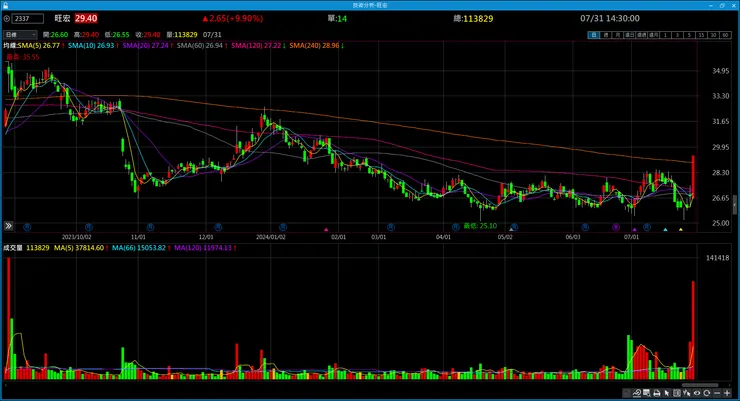Click the lowest price label 25.10
Viewport: 740px width, 401px height.
[x=480, y=226]
